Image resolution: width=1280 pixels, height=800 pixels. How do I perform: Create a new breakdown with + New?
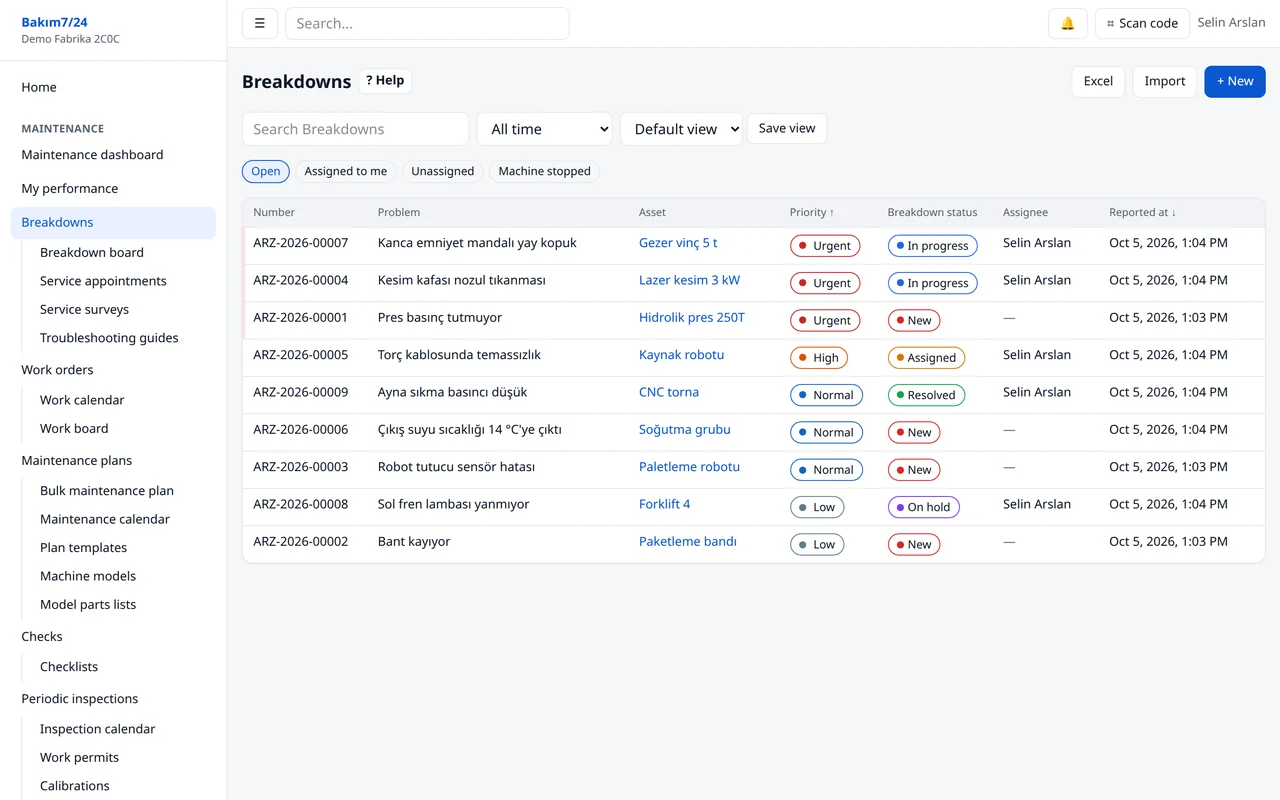click(x=1235, y=81)
